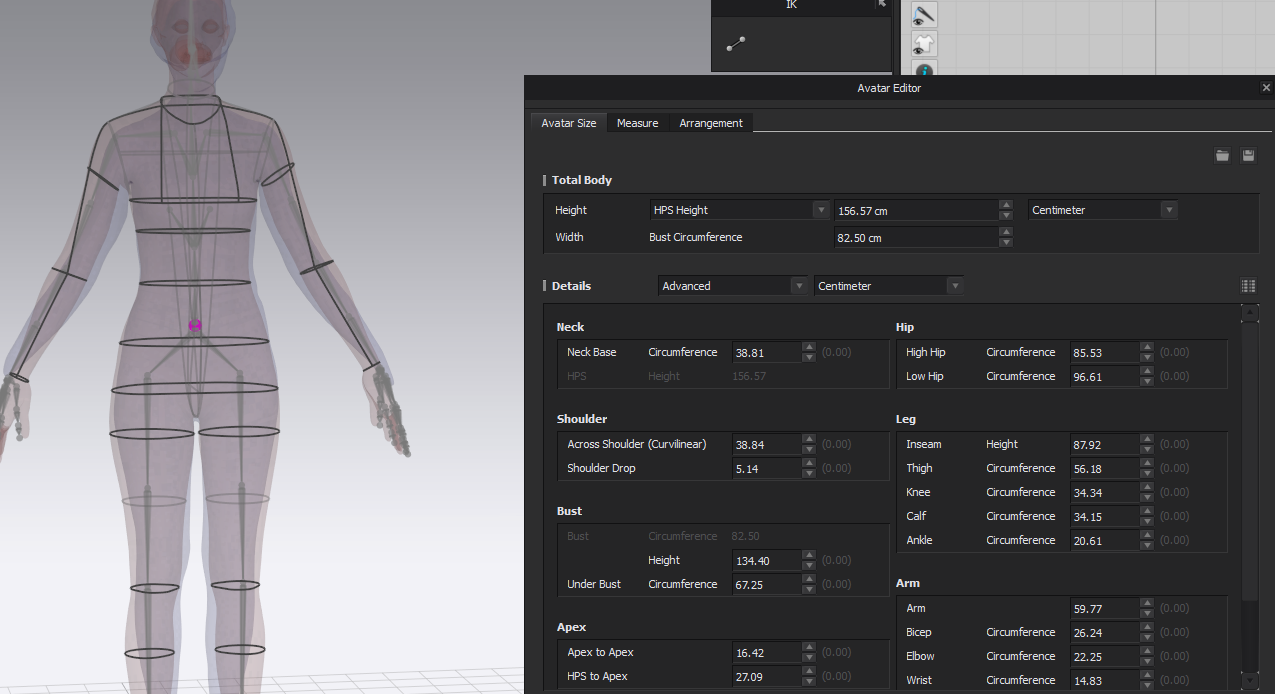
Task: Open the Details Centimeter unit dropdown
Action: (x=889, y=286)
